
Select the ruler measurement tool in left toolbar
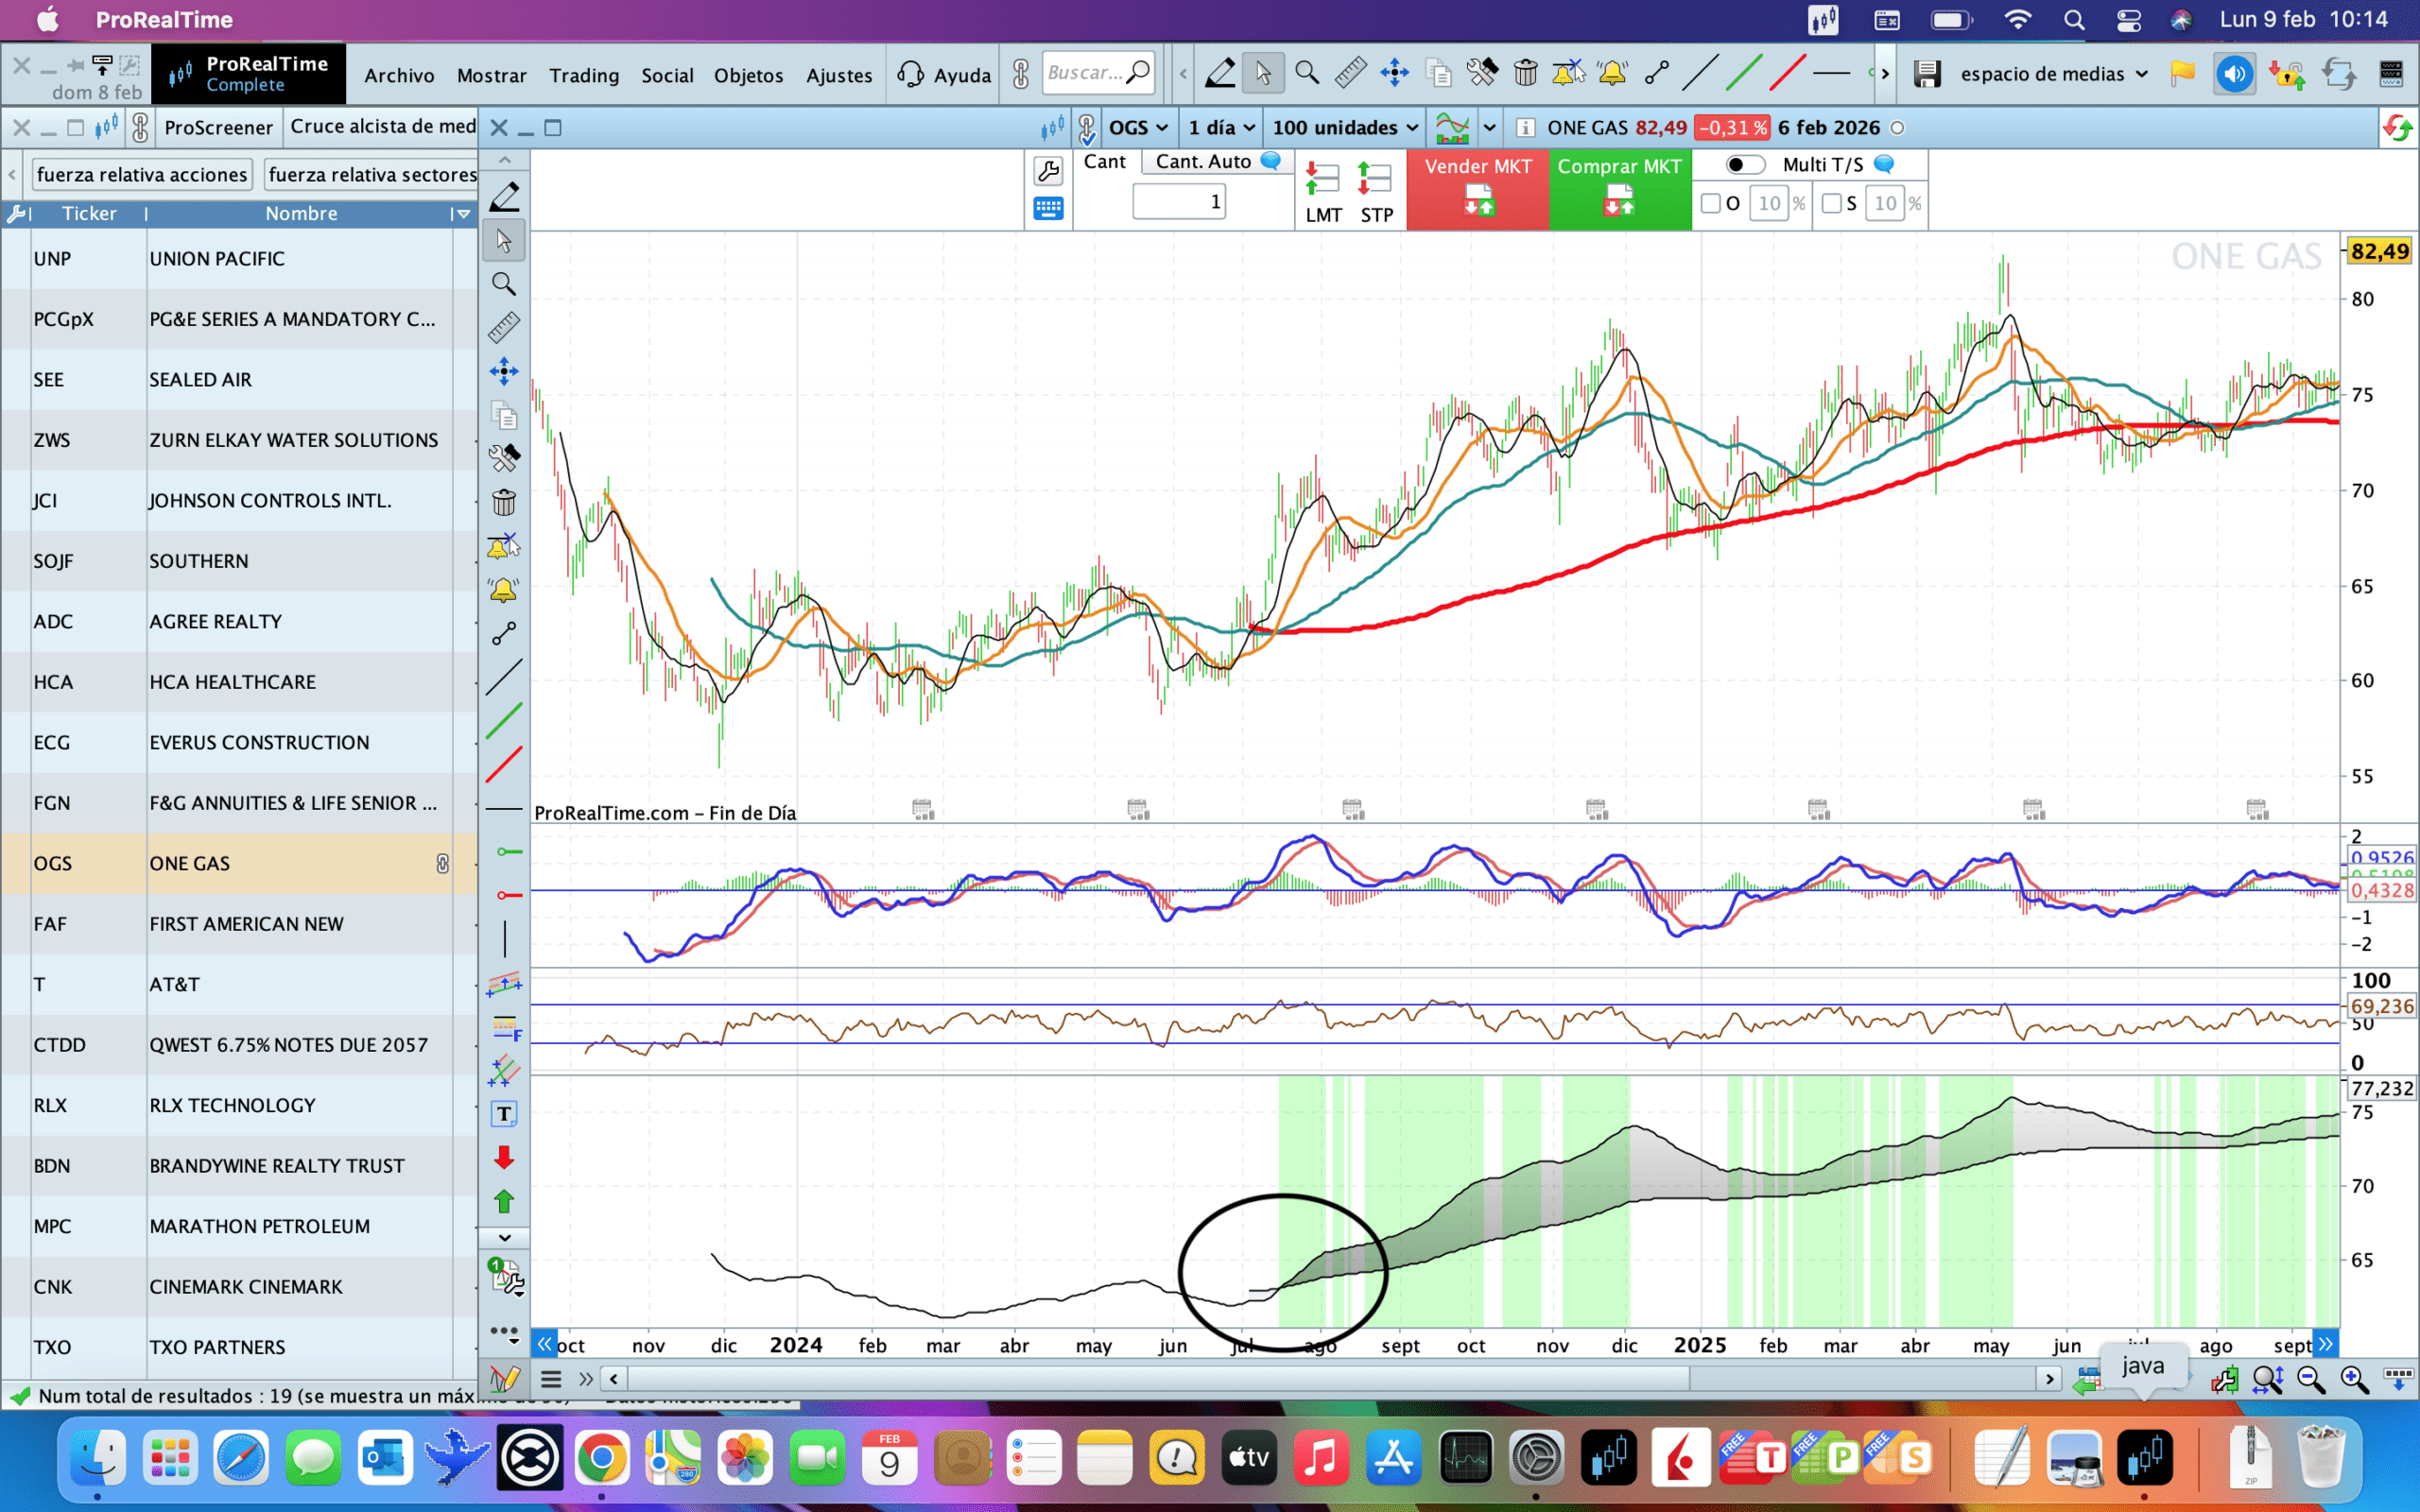[x=504, y=327]
